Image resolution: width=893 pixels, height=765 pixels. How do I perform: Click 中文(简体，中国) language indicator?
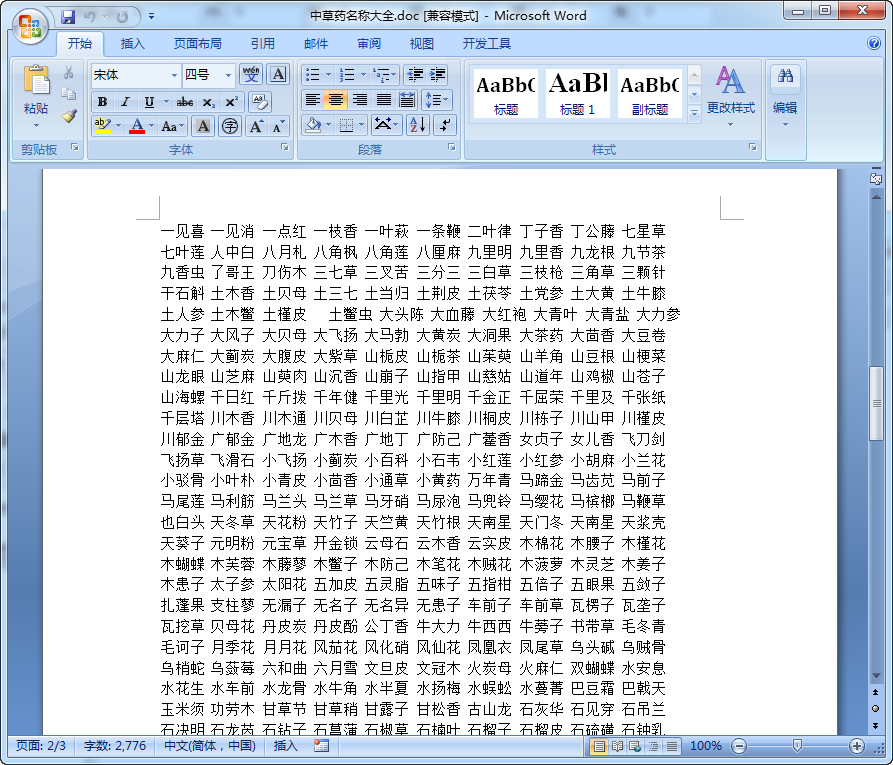210,746
